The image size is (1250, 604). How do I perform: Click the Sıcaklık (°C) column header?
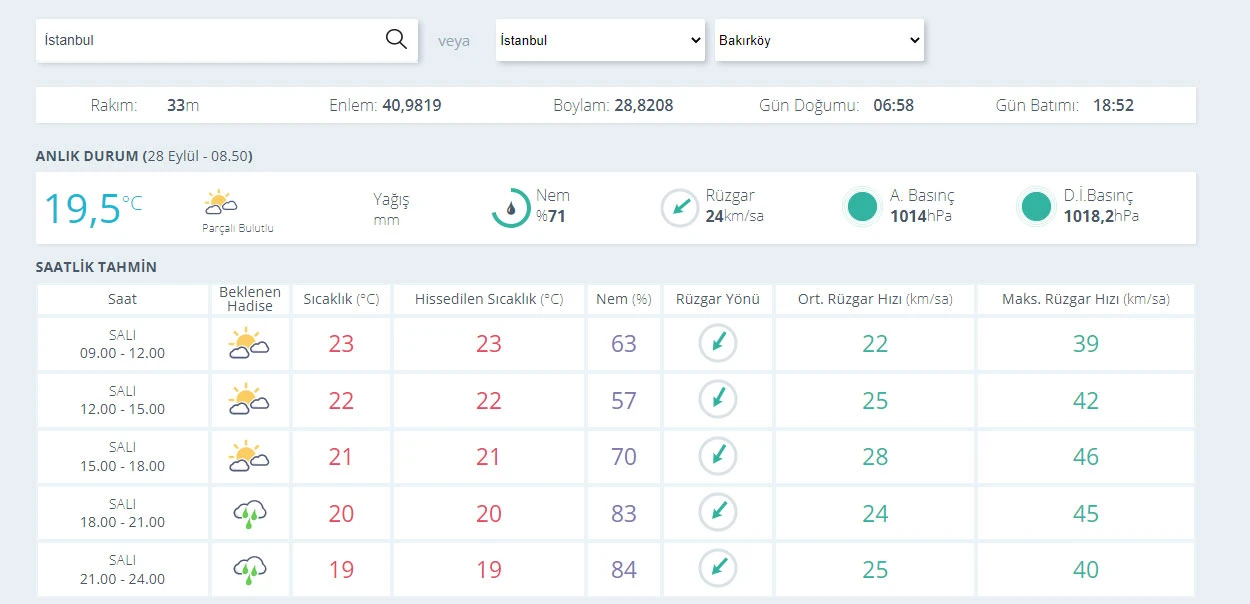341,299
